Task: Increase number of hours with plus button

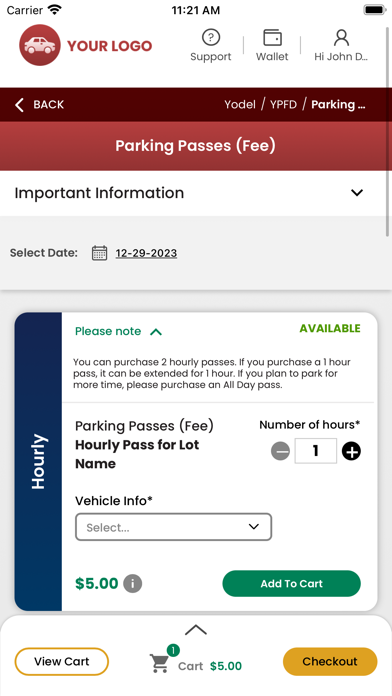Action: [x=351, y=452]
